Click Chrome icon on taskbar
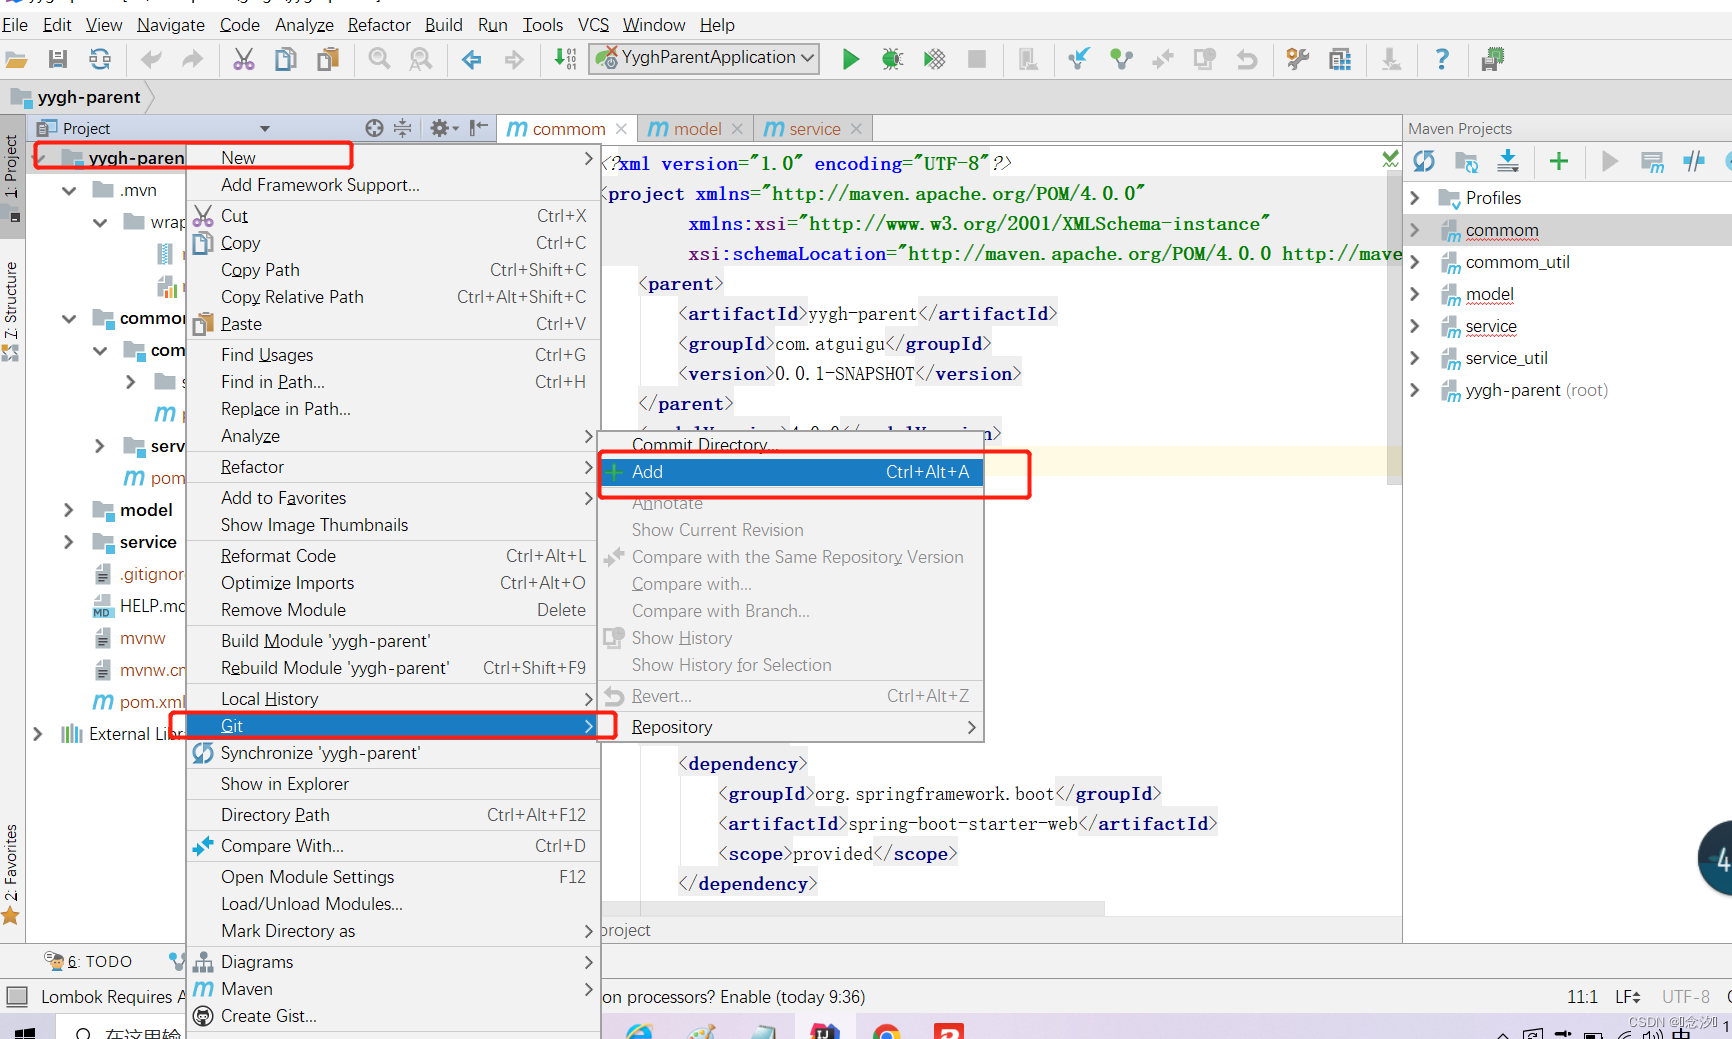The height and width of the screenshot is (1039, 1732). click(886, 1031)
